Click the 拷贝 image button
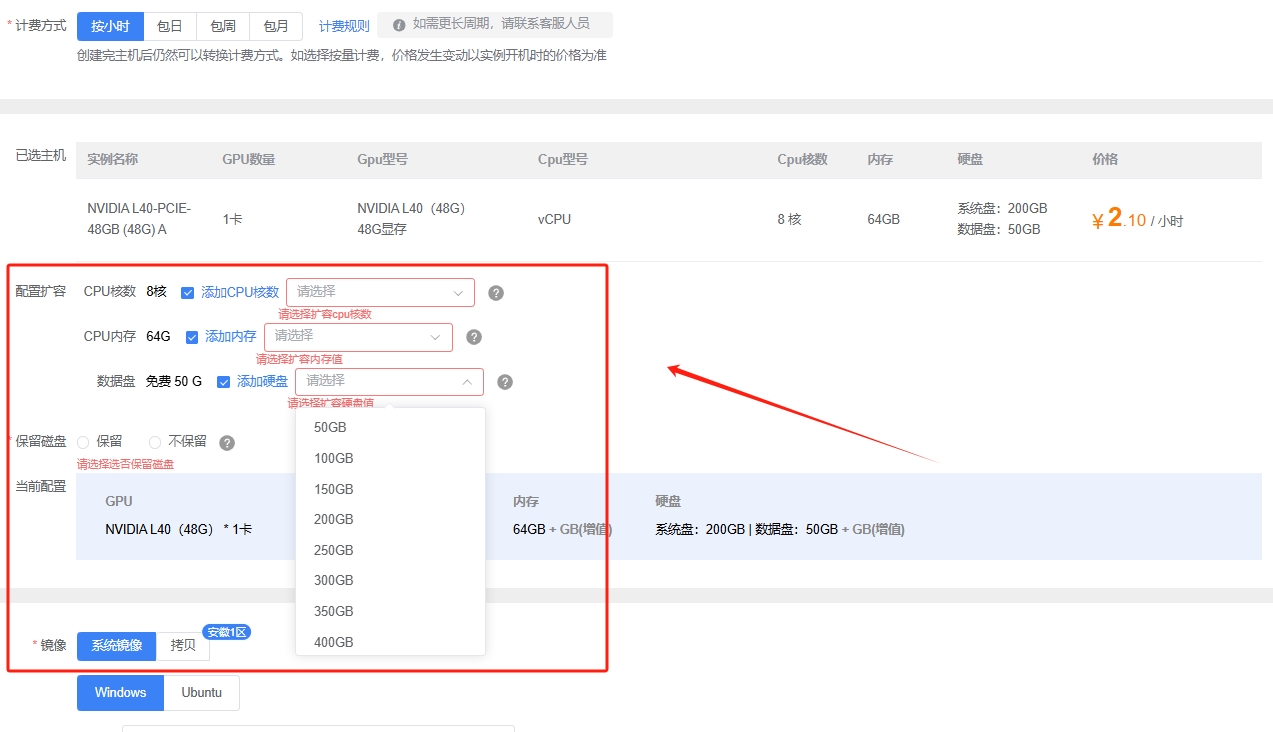Viewport: 1273px width, 732px height. (x=183, y=645)
